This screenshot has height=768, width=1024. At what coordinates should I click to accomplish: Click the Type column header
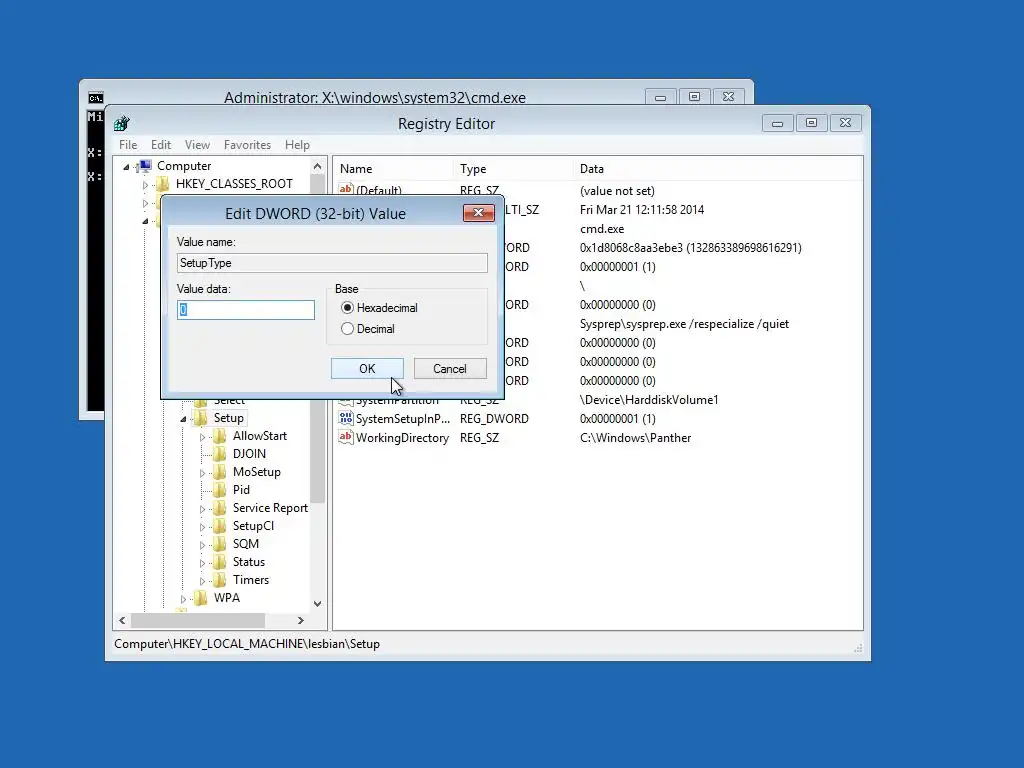click(x=513, y=168)
